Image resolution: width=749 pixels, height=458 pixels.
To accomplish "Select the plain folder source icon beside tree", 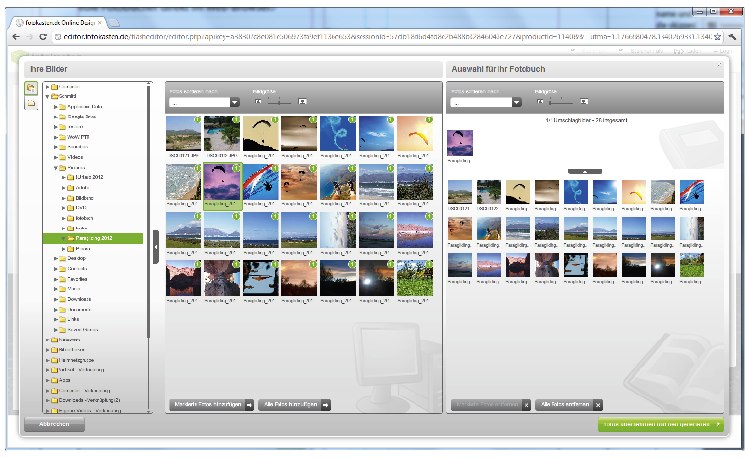I will [x=31, y=103].
